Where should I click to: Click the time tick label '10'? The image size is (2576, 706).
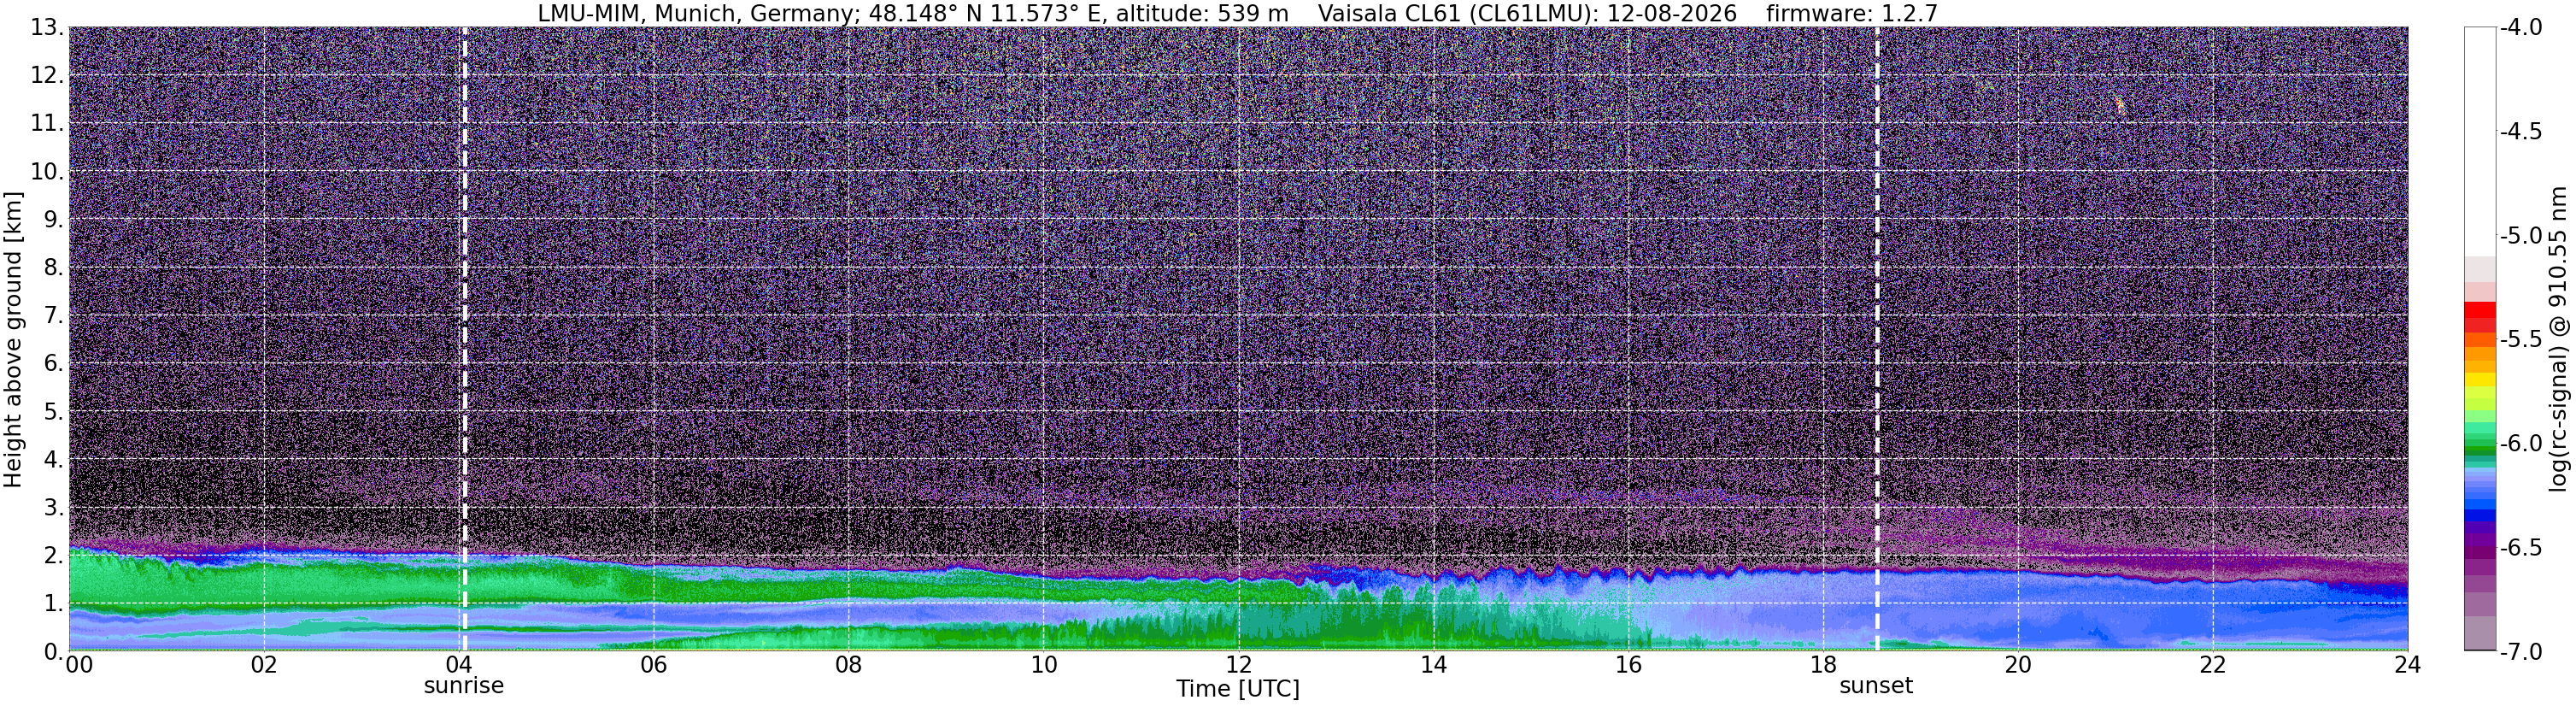[1044, 665]
